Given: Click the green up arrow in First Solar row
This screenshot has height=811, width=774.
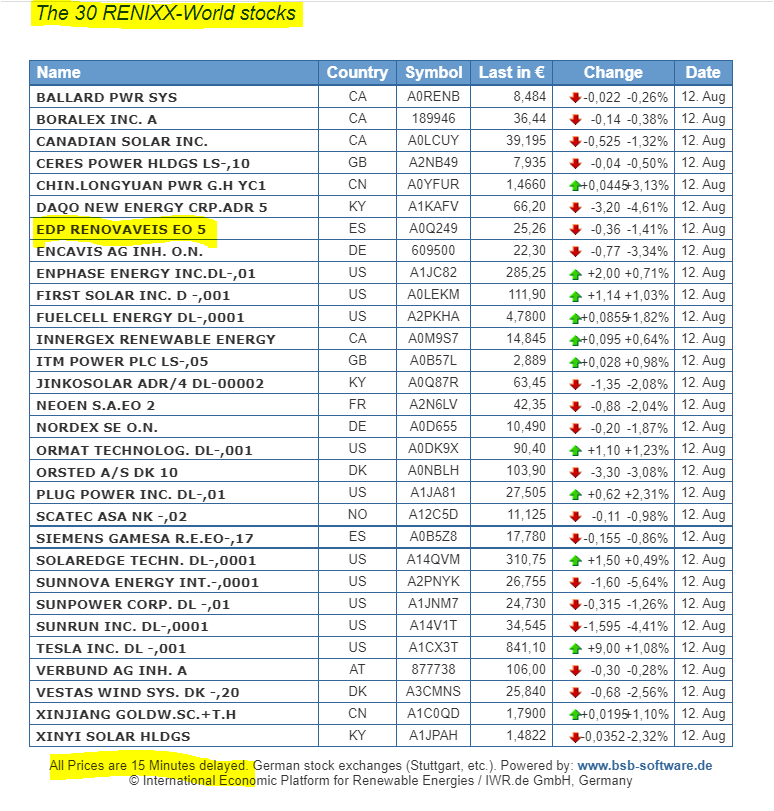Looking at the screenshot, I should tap(575, 295).
